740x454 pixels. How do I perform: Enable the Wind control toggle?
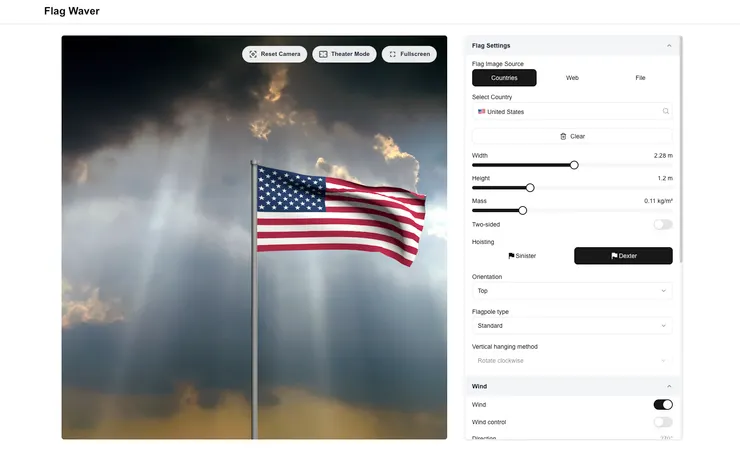[x=663, y=422]
